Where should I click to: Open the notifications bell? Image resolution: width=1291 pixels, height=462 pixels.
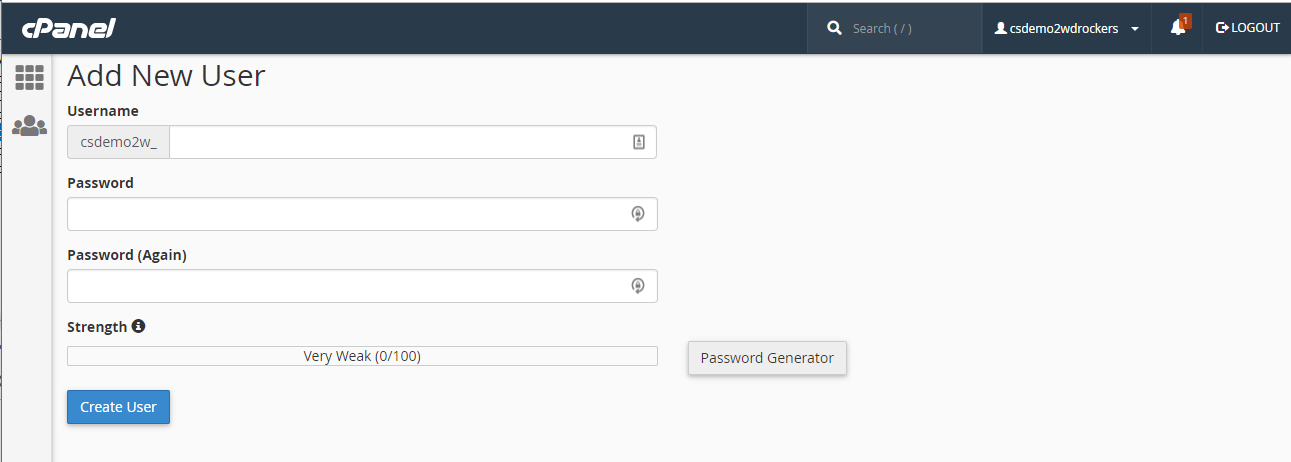[1178, 28]
